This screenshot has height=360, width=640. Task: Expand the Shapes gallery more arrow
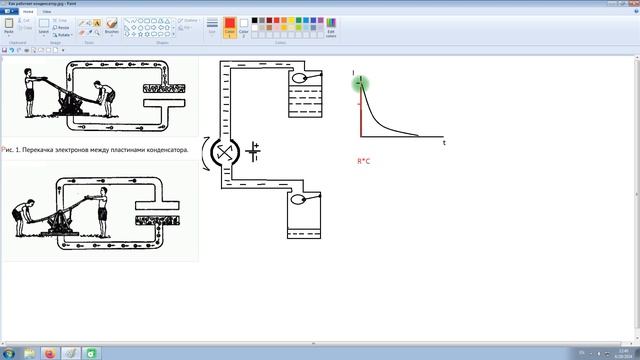(173, 35)
